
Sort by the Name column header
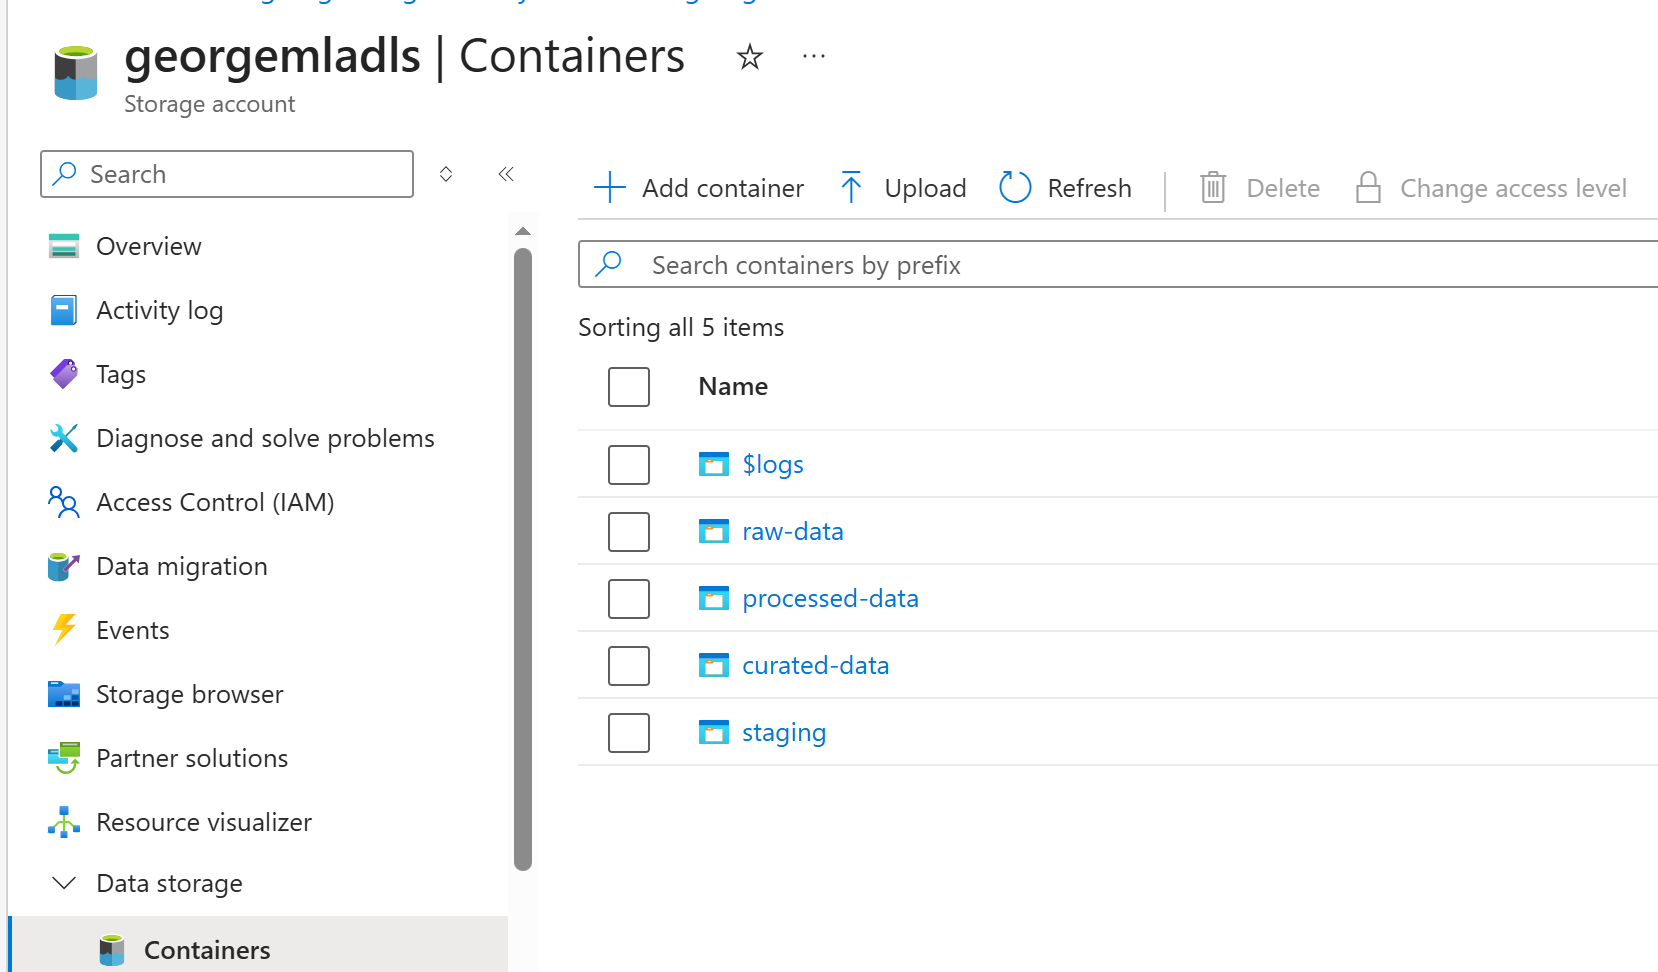pos(733,387)
